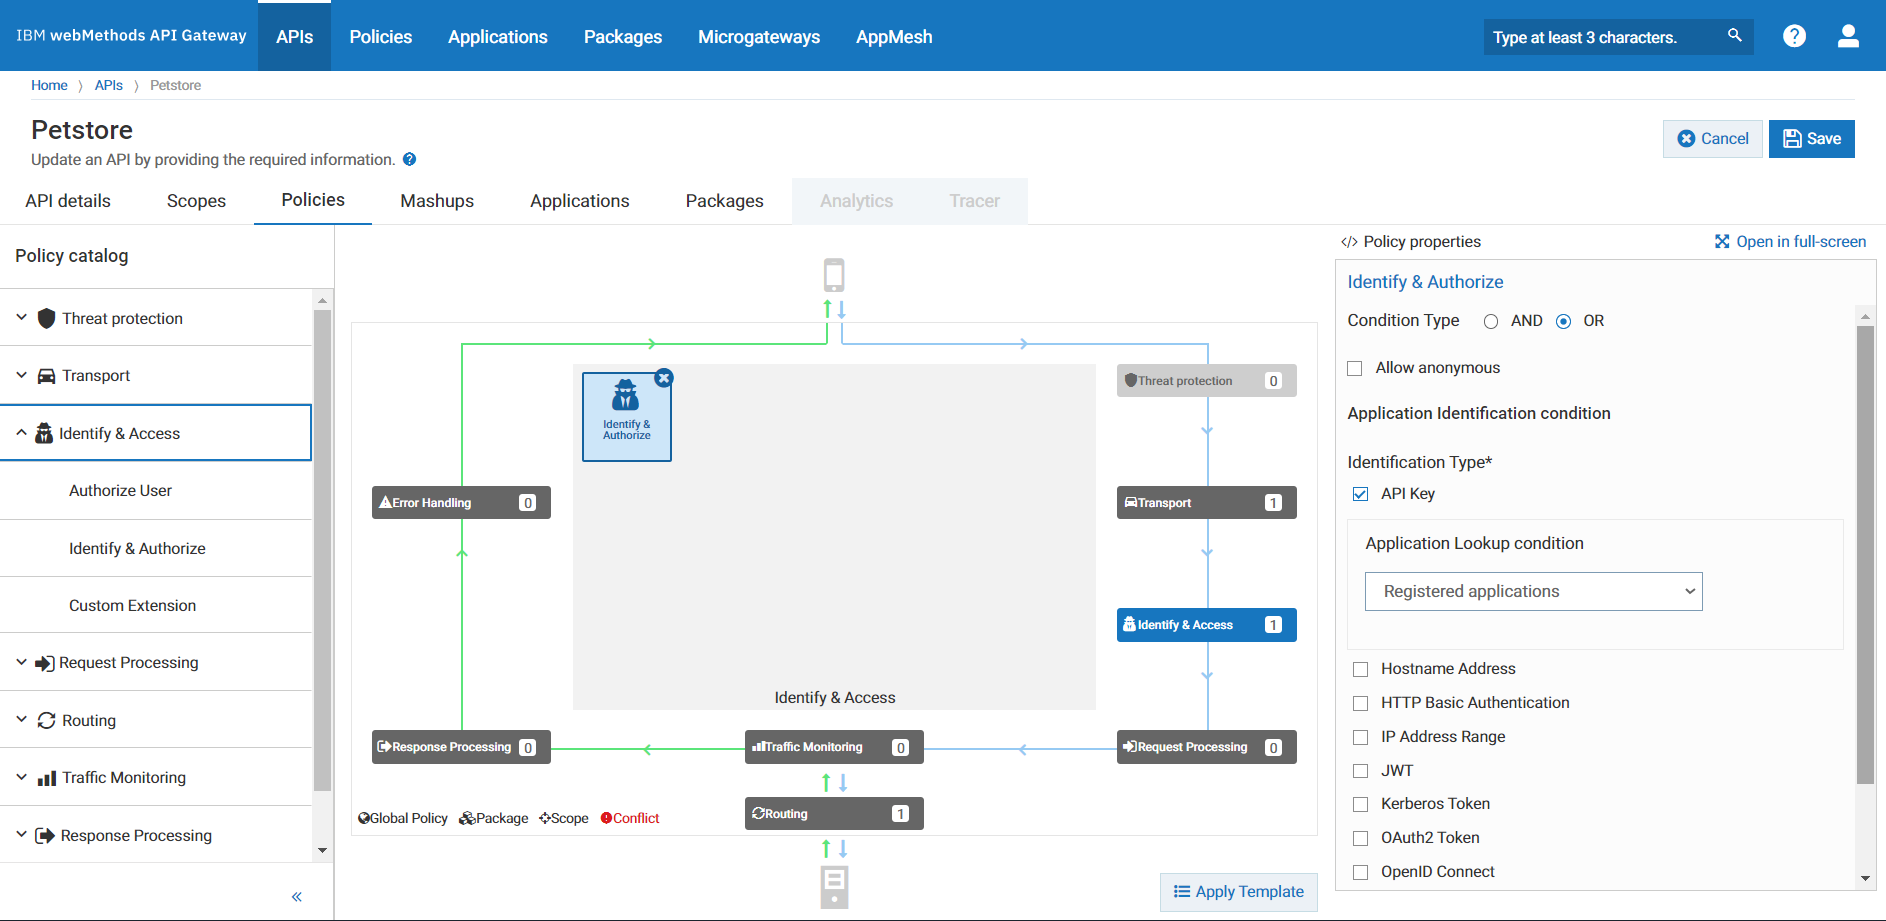Switch to the API details tab
The image size is (1886, 921).
coord(68,201)
